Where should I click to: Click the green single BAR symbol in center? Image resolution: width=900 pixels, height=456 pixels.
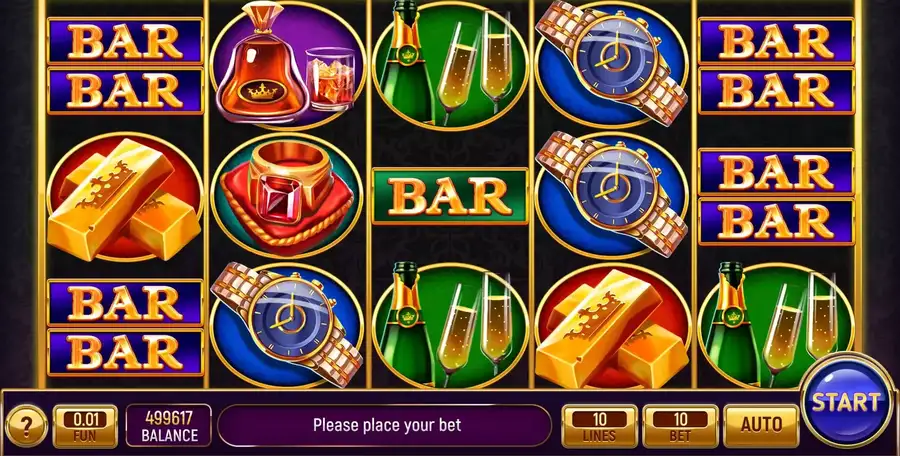449,196
